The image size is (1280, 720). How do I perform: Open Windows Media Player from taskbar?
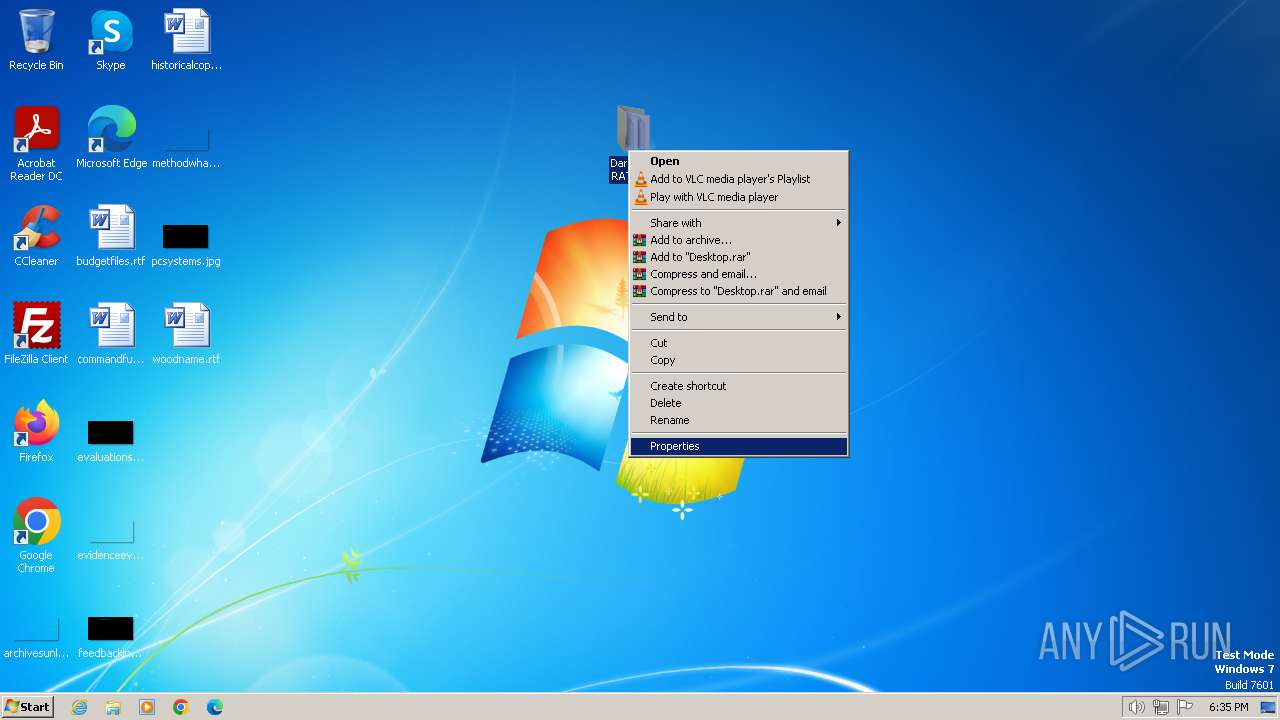(x=147, y=707)
